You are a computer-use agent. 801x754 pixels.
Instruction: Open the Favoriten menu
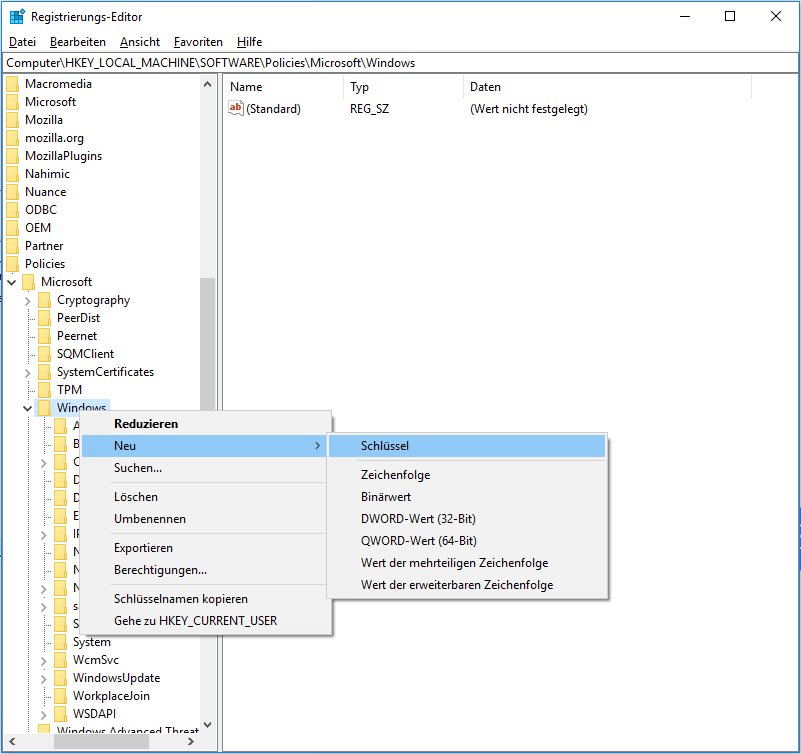(198, 42)
